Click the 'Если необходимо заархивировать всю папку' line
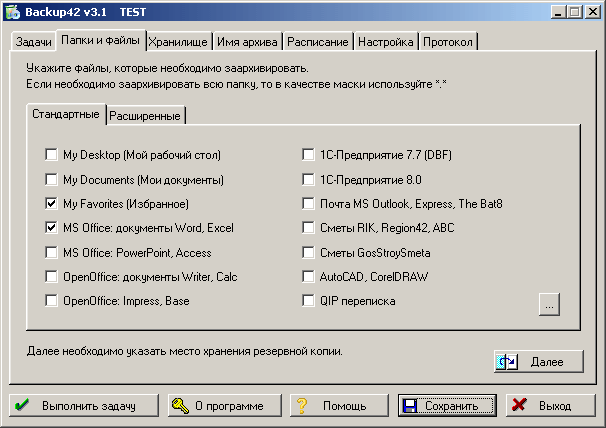 tap(141, 84)
